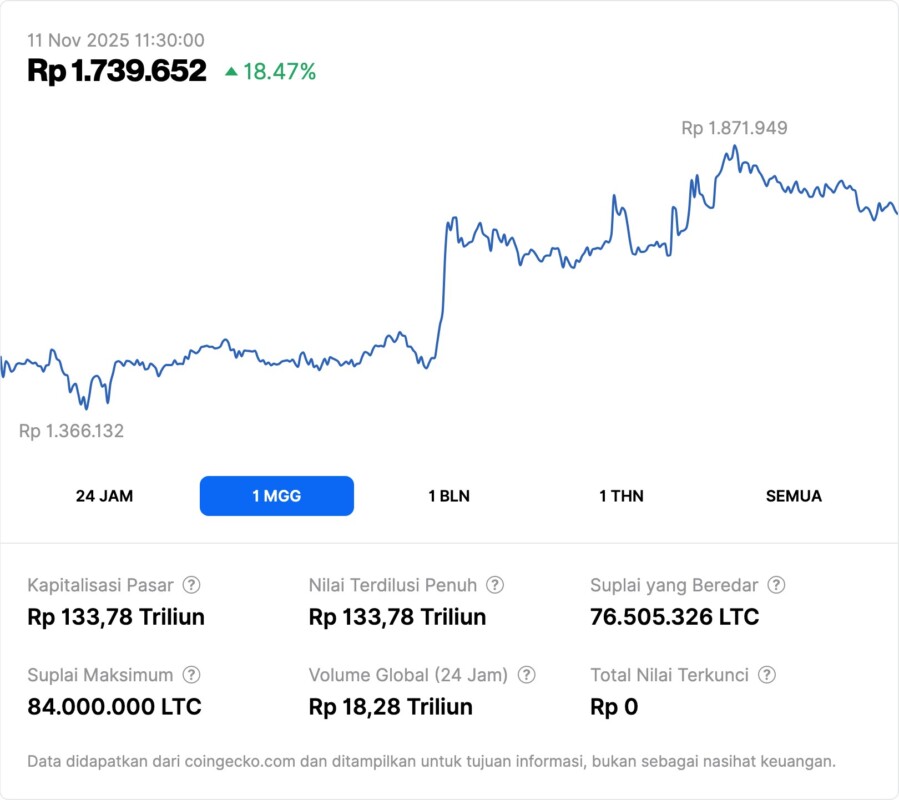Switch chart to 1 BLN range
This screenshot has width=899, height=800.
point(449,496)
